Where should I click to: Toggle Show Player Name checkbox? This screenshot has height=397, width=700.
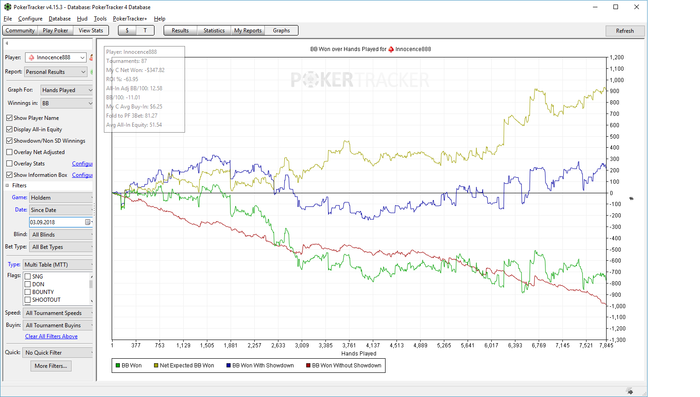click(x=9, y=118)
